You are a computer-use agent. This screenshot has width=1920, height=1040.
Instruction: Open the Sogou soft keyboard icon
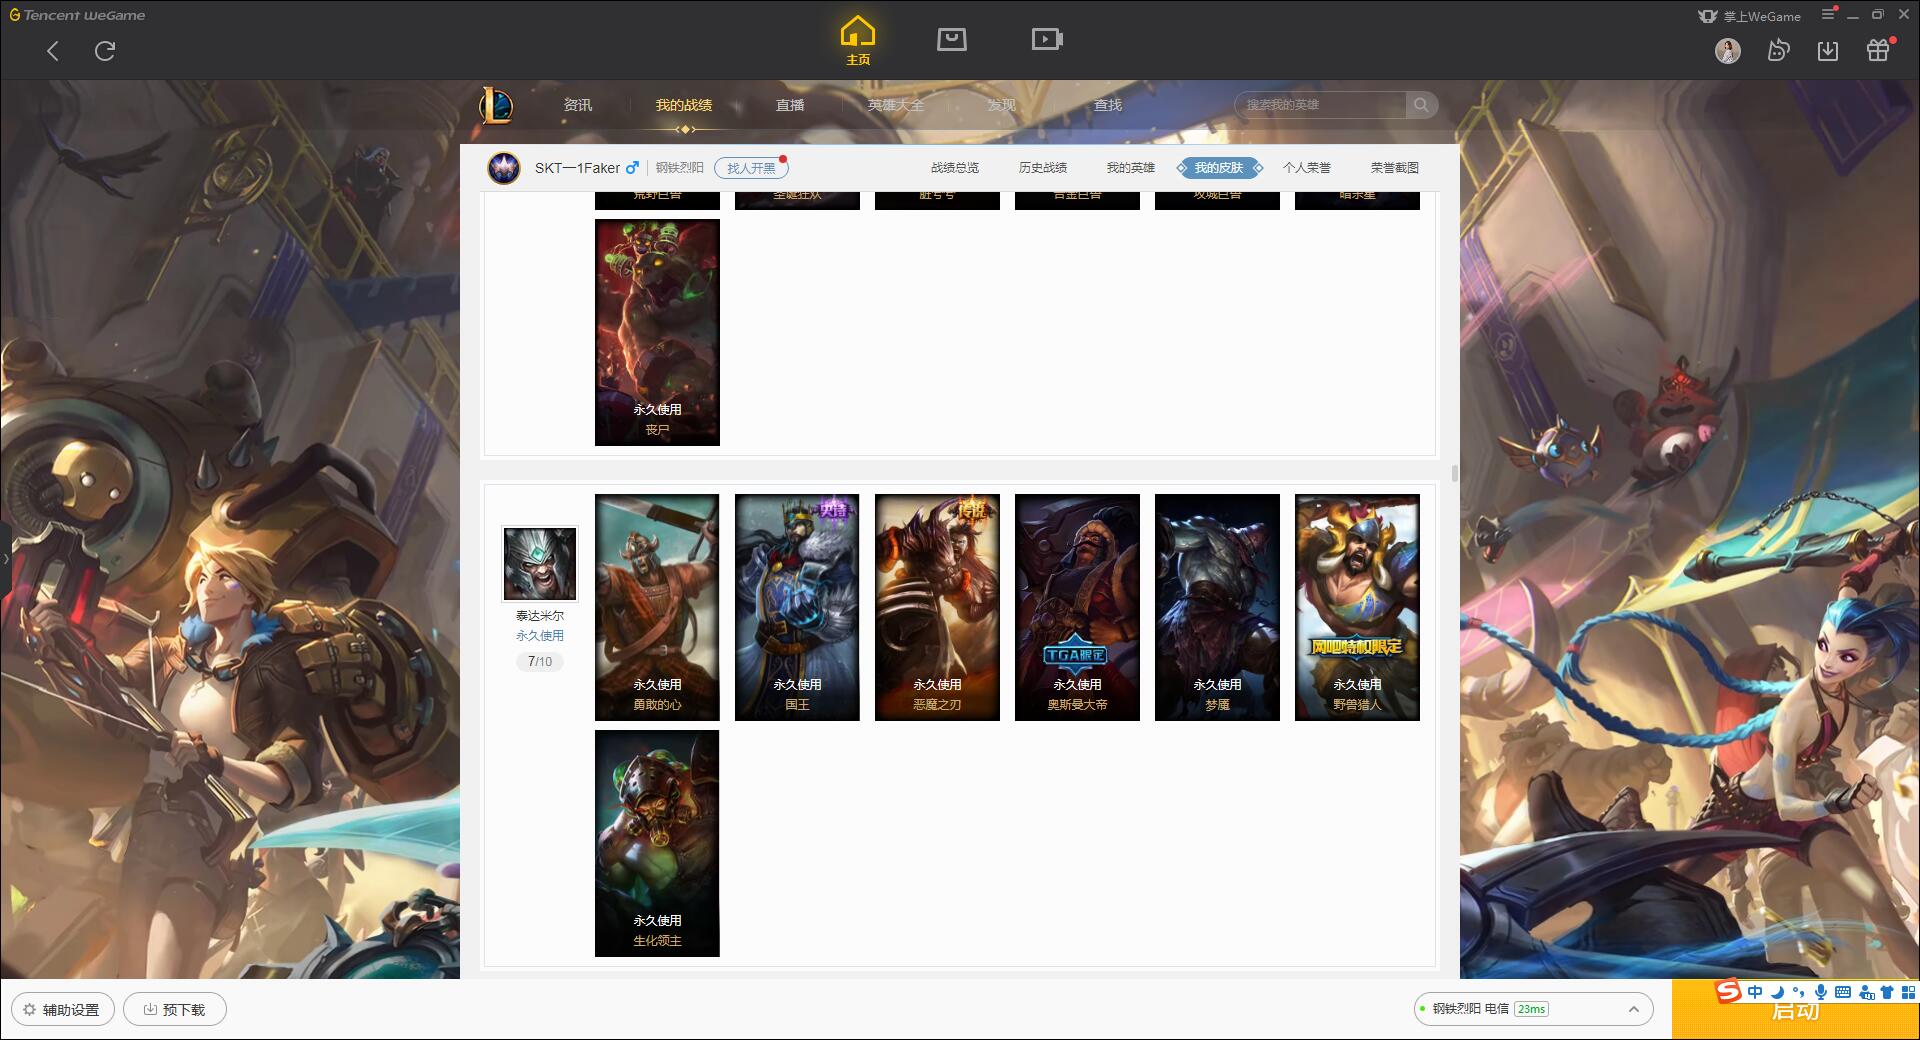click(1843, 992)
